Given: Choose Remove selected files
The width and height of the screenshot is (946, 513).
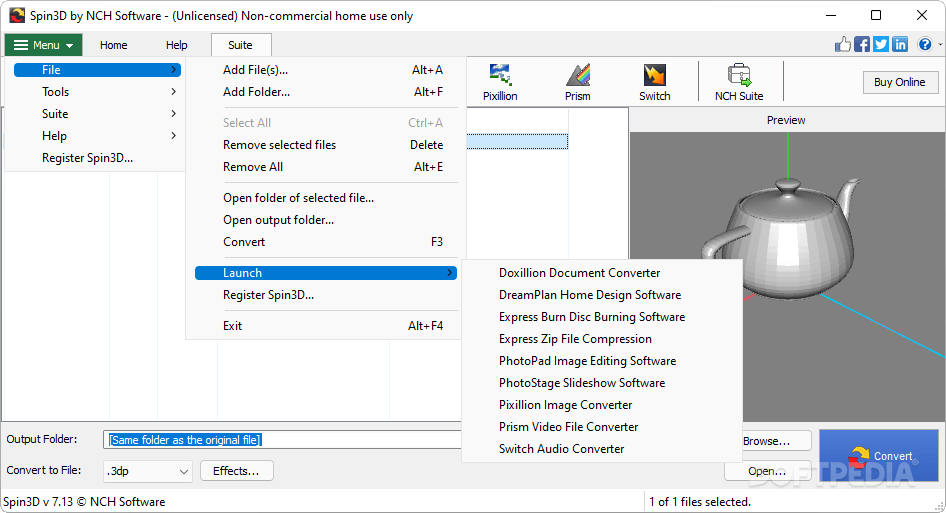Looking at the screenshot, I should pyautogui.click(x=326, y=145).
